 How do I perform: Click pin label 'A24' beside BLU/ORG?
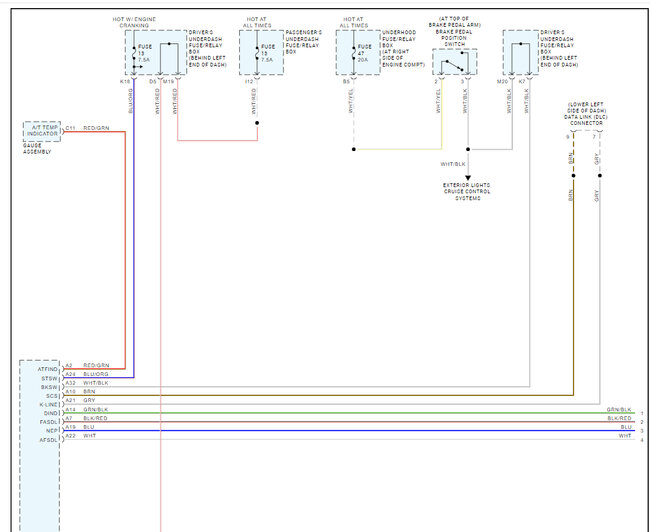(x=70, y=374)
